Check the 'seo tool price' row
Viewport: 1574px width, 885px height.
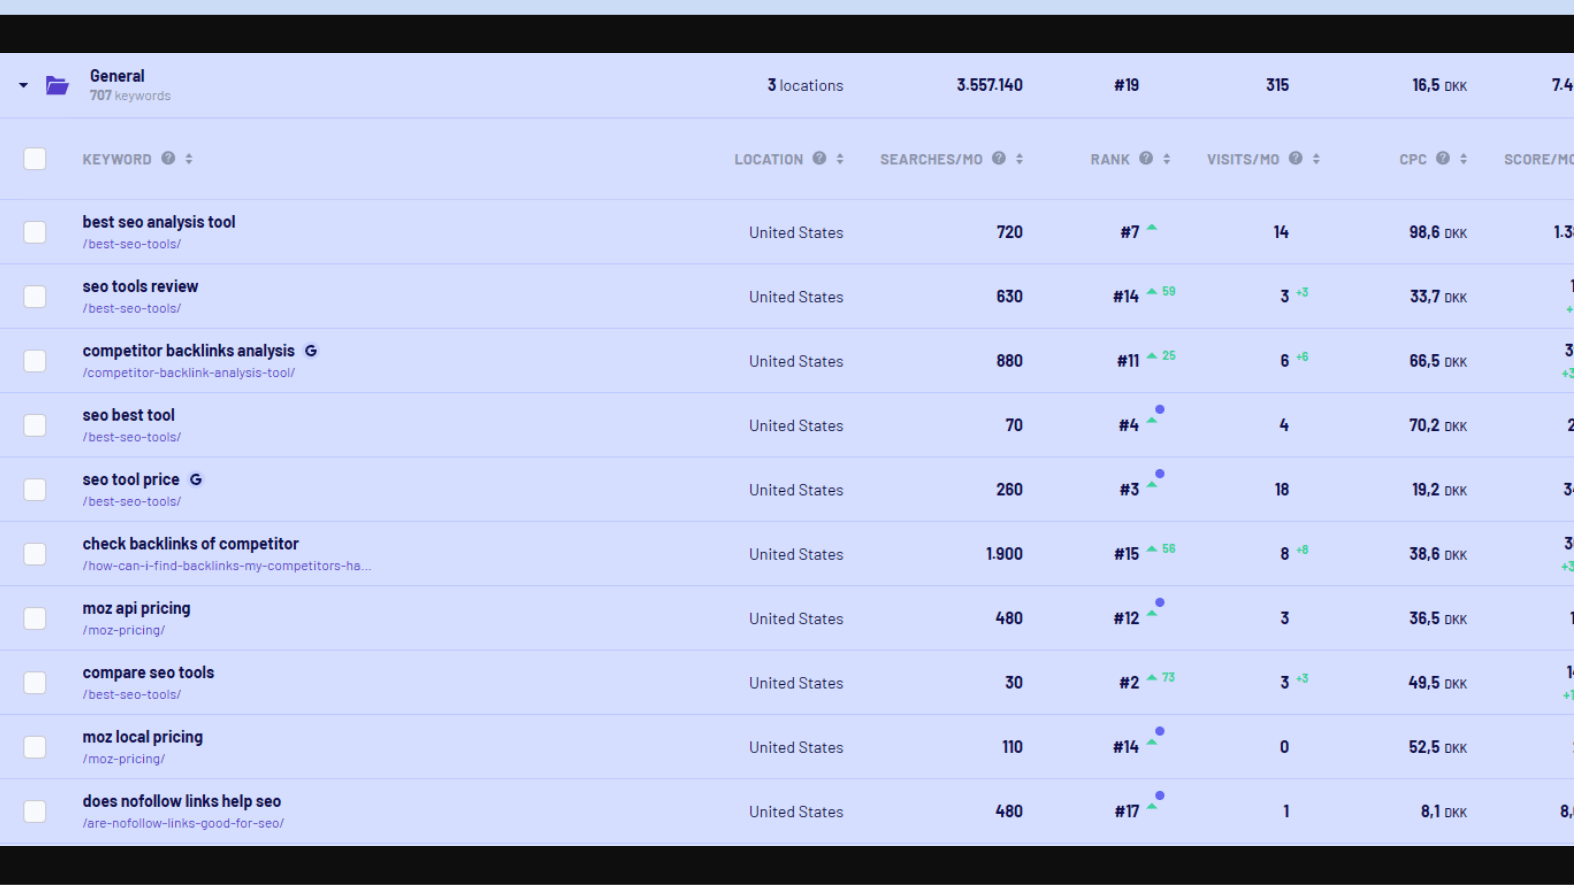point(35,490)
